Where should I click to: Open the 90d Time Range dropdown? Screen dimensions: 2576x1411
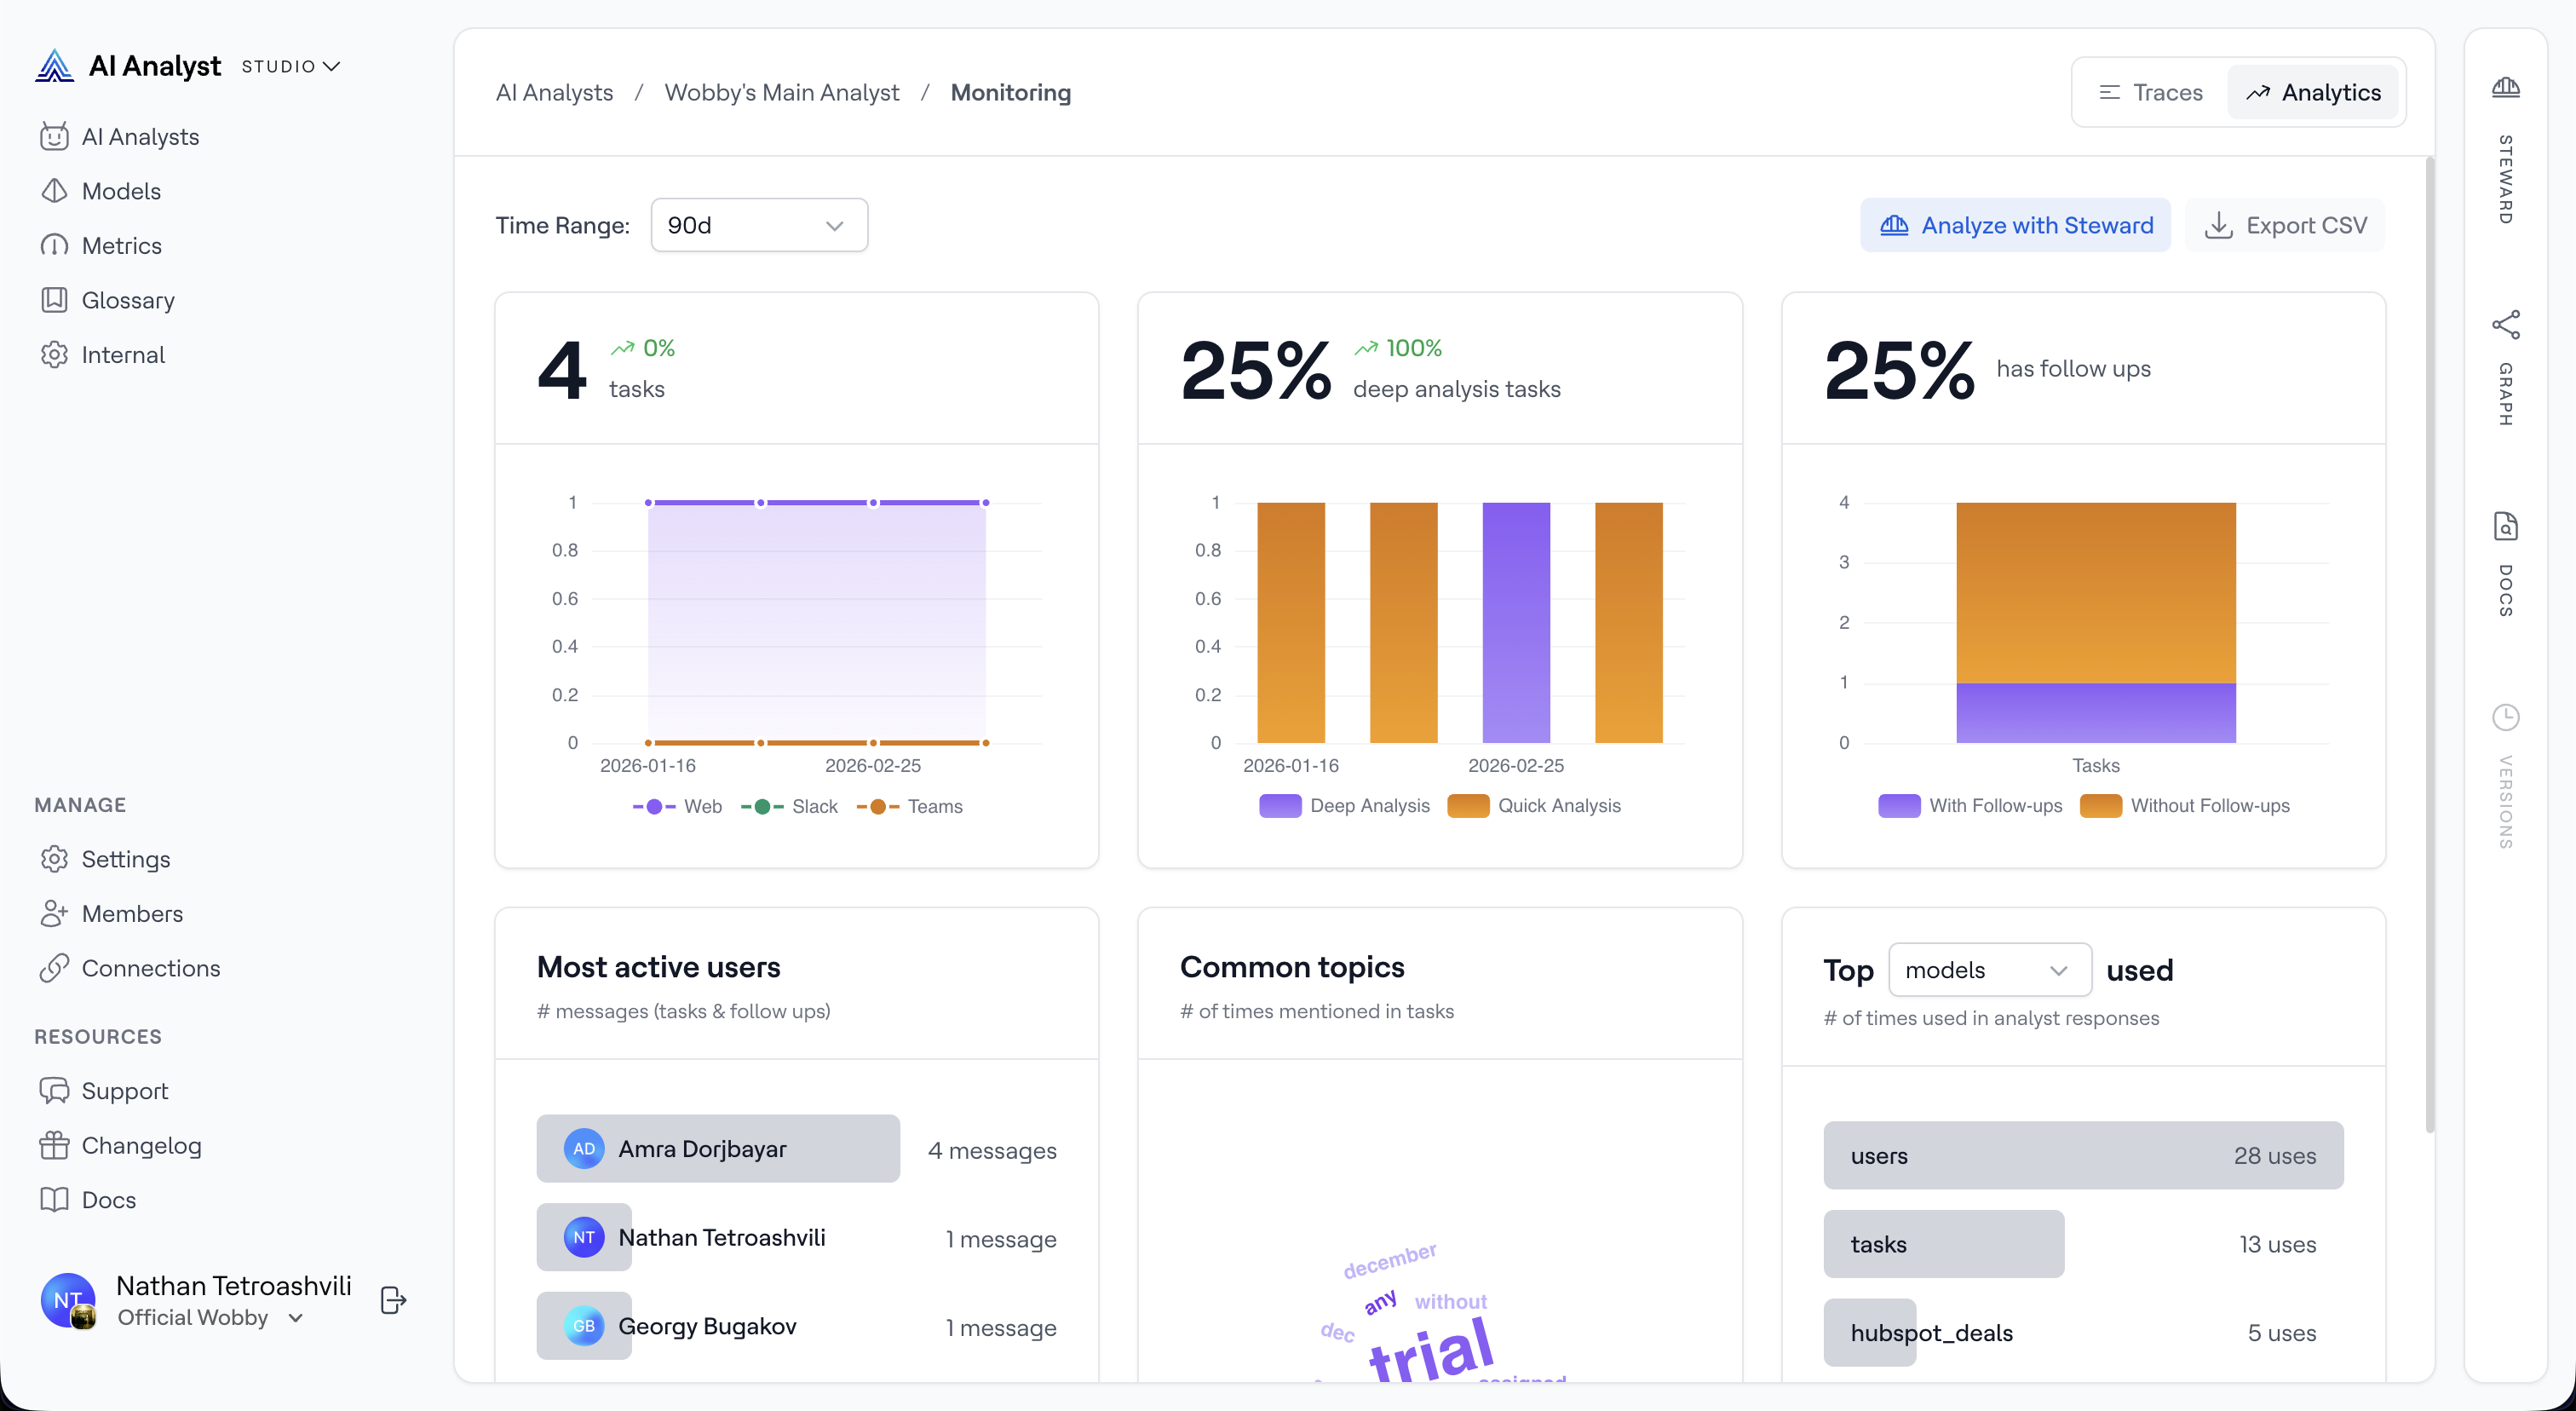pyautogui.click(x=759, y=225)
